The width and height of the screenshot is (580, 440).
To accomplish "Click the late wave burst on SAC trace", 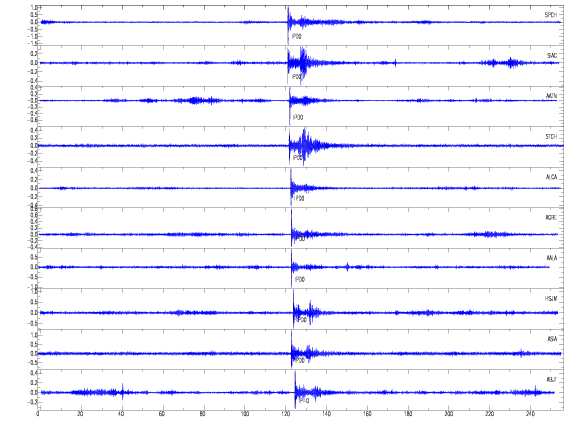I will pyautogui.click(x=511, y=63).
